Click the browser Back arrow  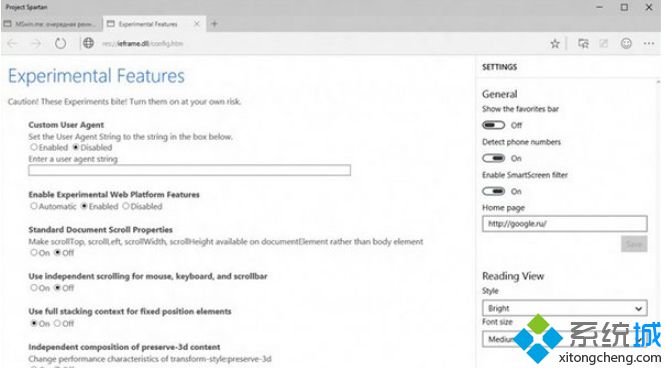[12, 43]
